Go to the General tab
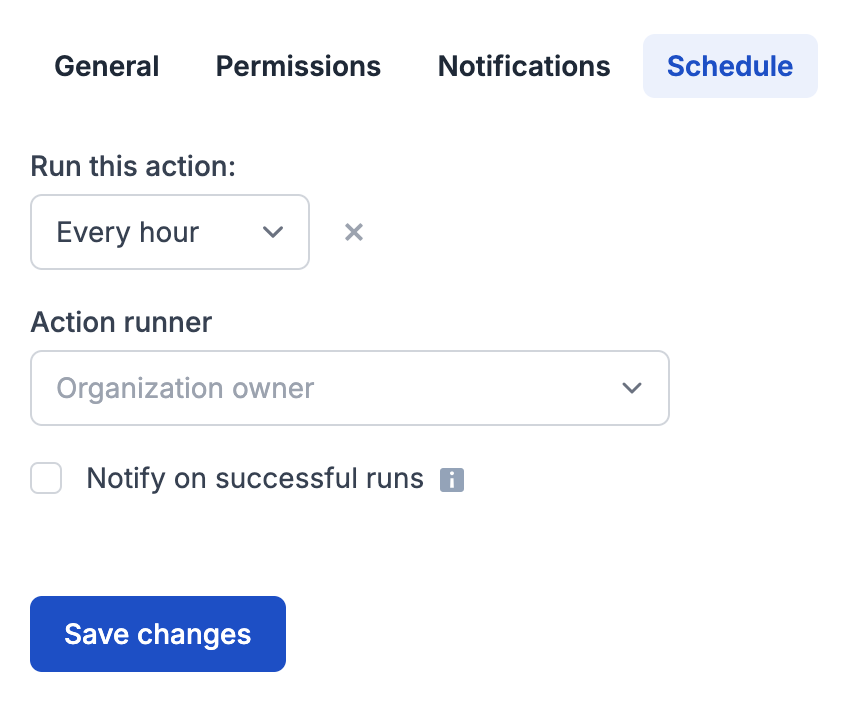The image size is (864, 708). click(x=106, y=66)
